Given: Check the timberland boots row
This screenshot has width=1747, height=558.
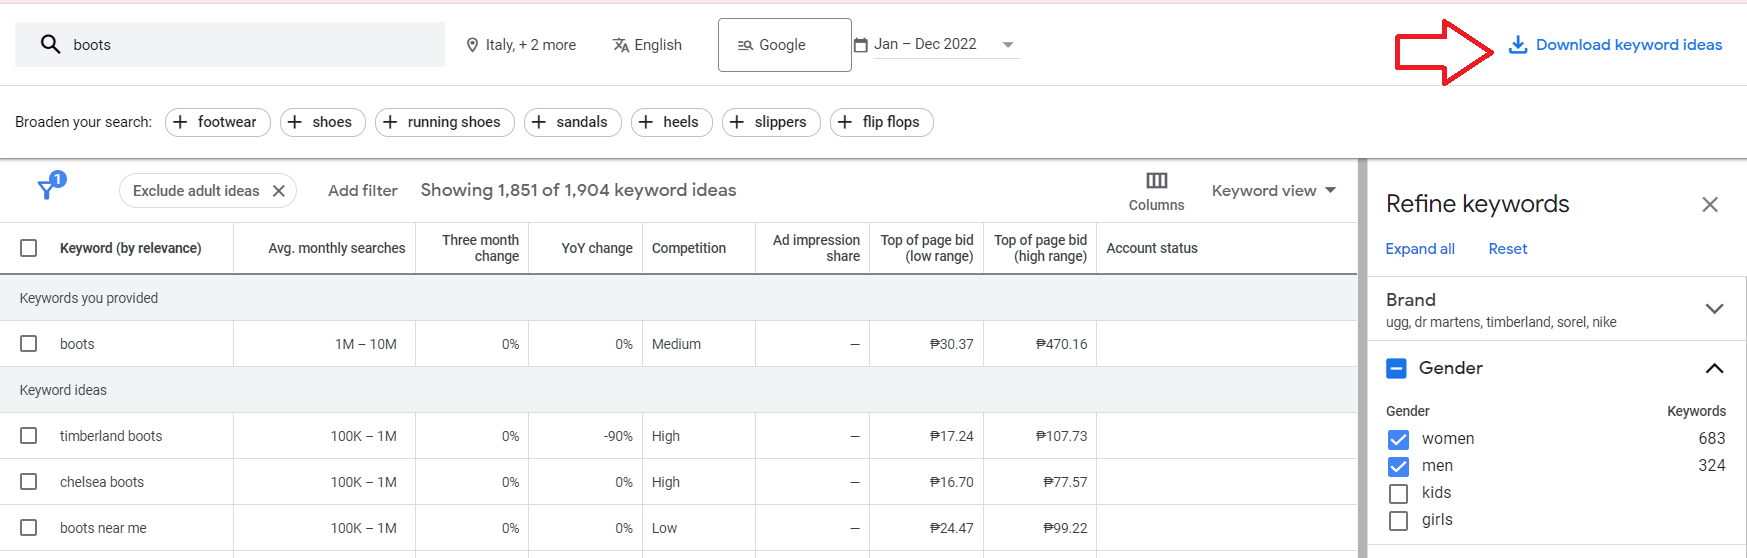Looking at the screenshot, I should 29,436.
